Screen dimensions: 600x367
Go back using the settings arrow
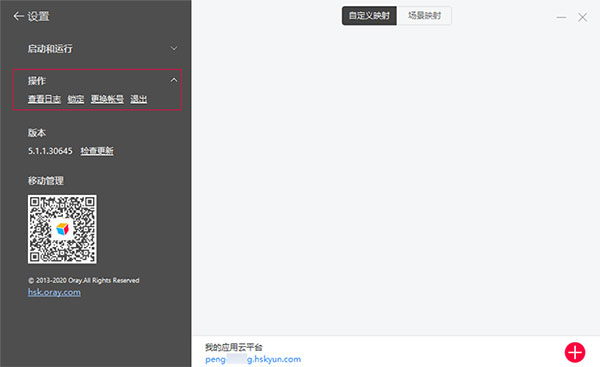(18, 16)
